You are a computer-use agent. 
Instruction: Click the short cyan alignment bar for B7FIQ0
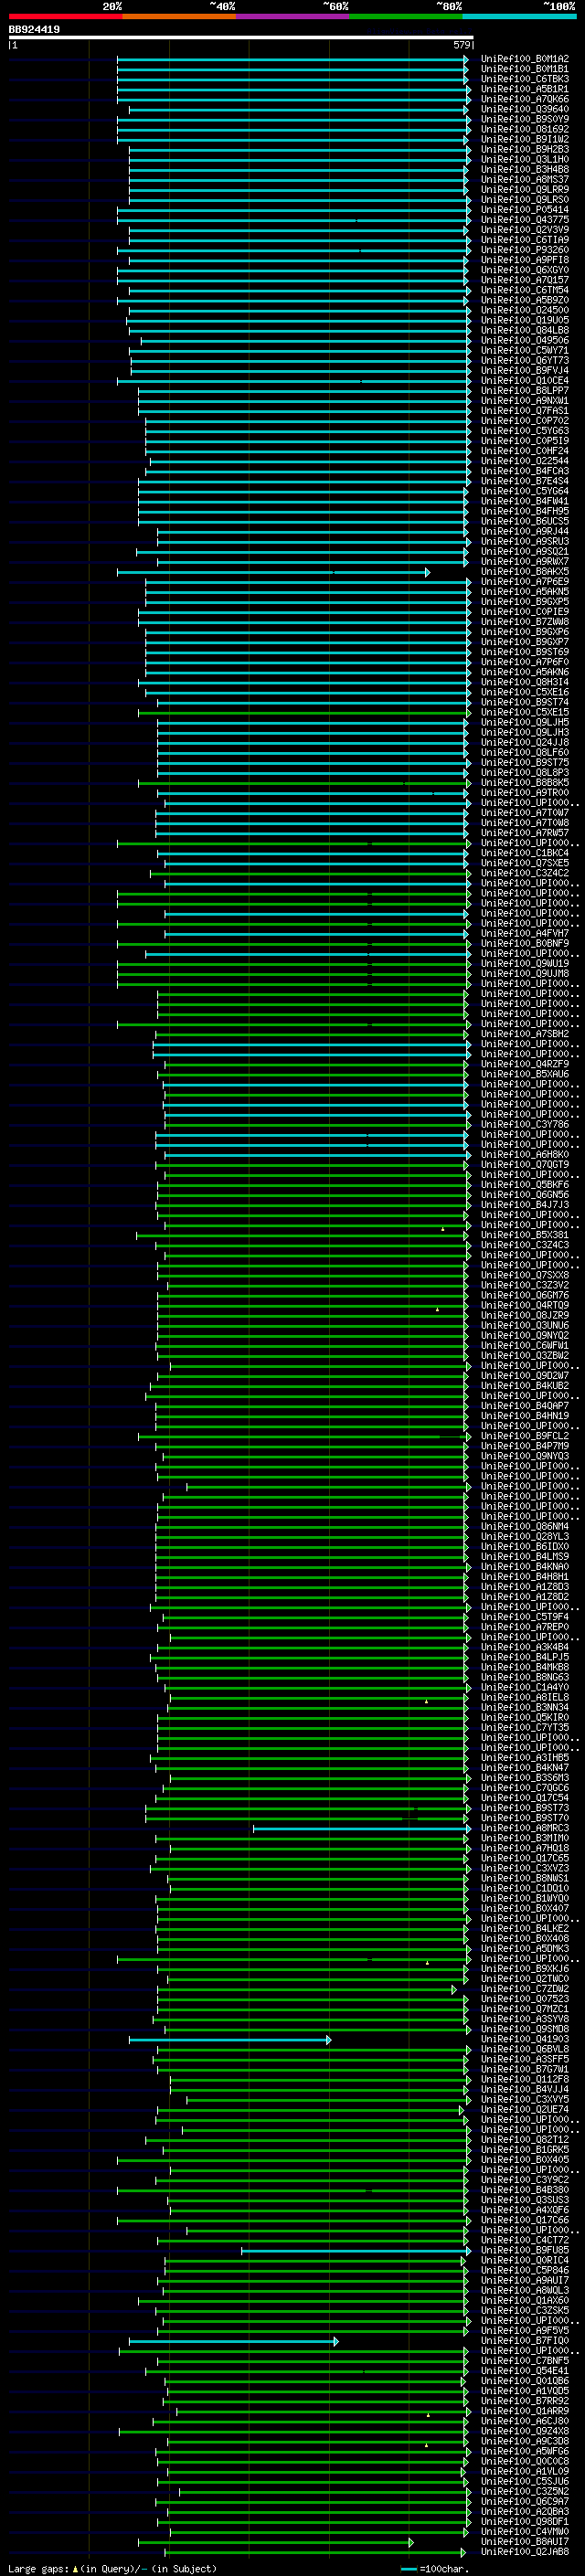[x=234, y=2341]
